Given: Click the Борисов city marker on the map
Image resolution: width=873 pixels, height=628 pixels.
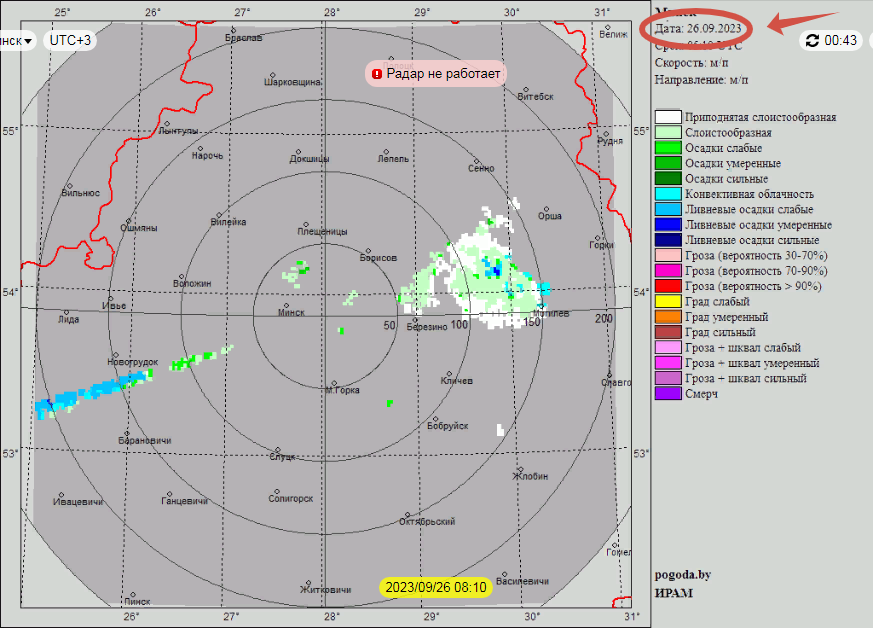Looking at the screenshot, I should 367,250.
